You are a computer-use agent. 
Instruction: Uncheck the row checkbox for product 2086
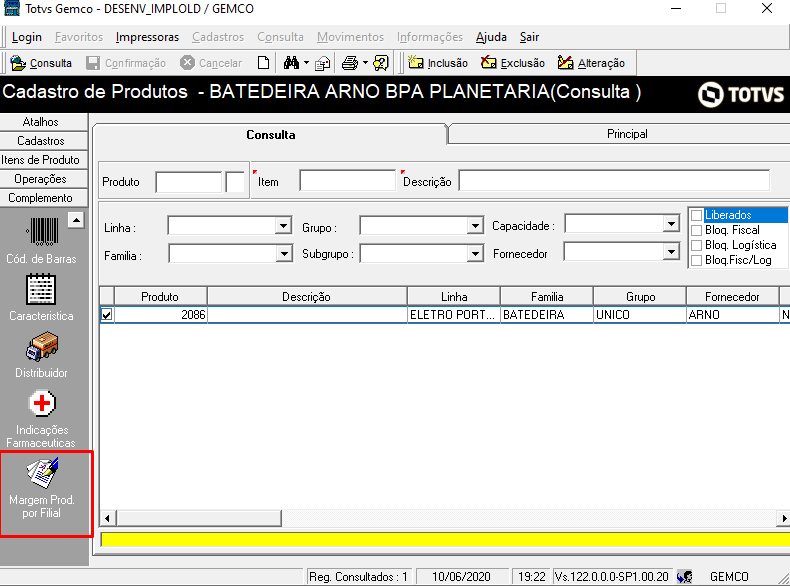pos(106,315)
